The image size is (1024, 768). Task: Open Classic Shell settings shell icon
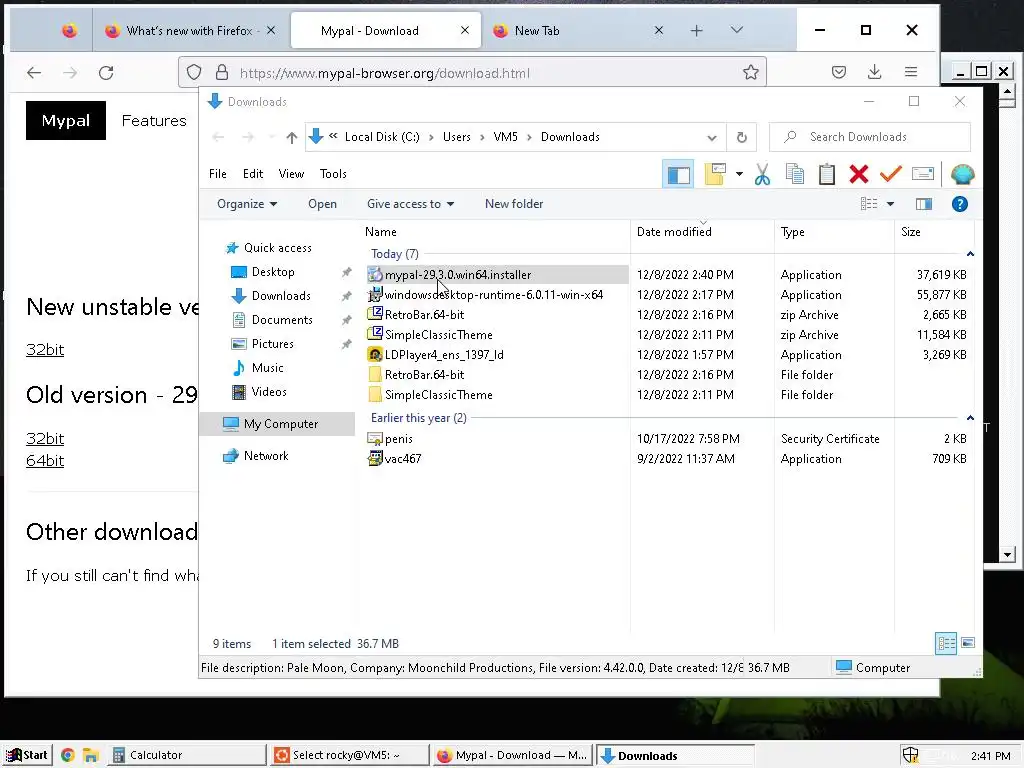click(963, 174)
